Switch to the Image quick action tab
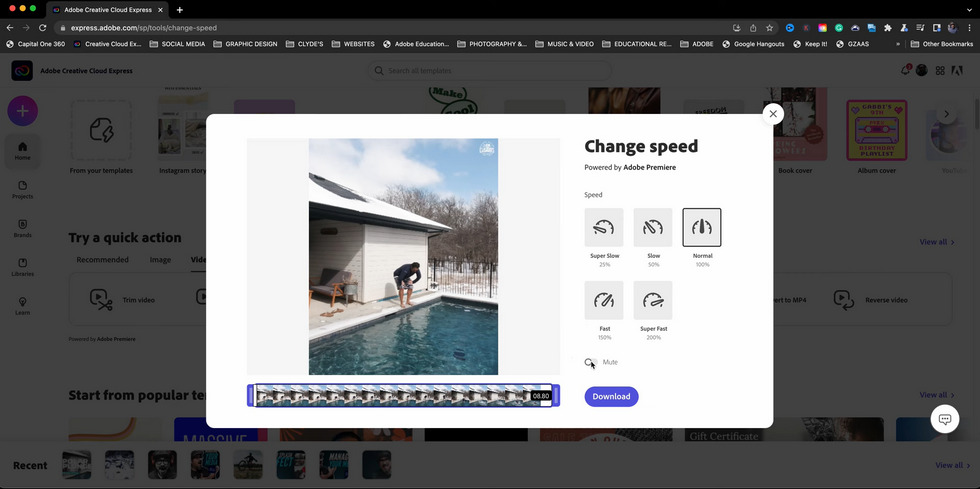 coord(160,260)
